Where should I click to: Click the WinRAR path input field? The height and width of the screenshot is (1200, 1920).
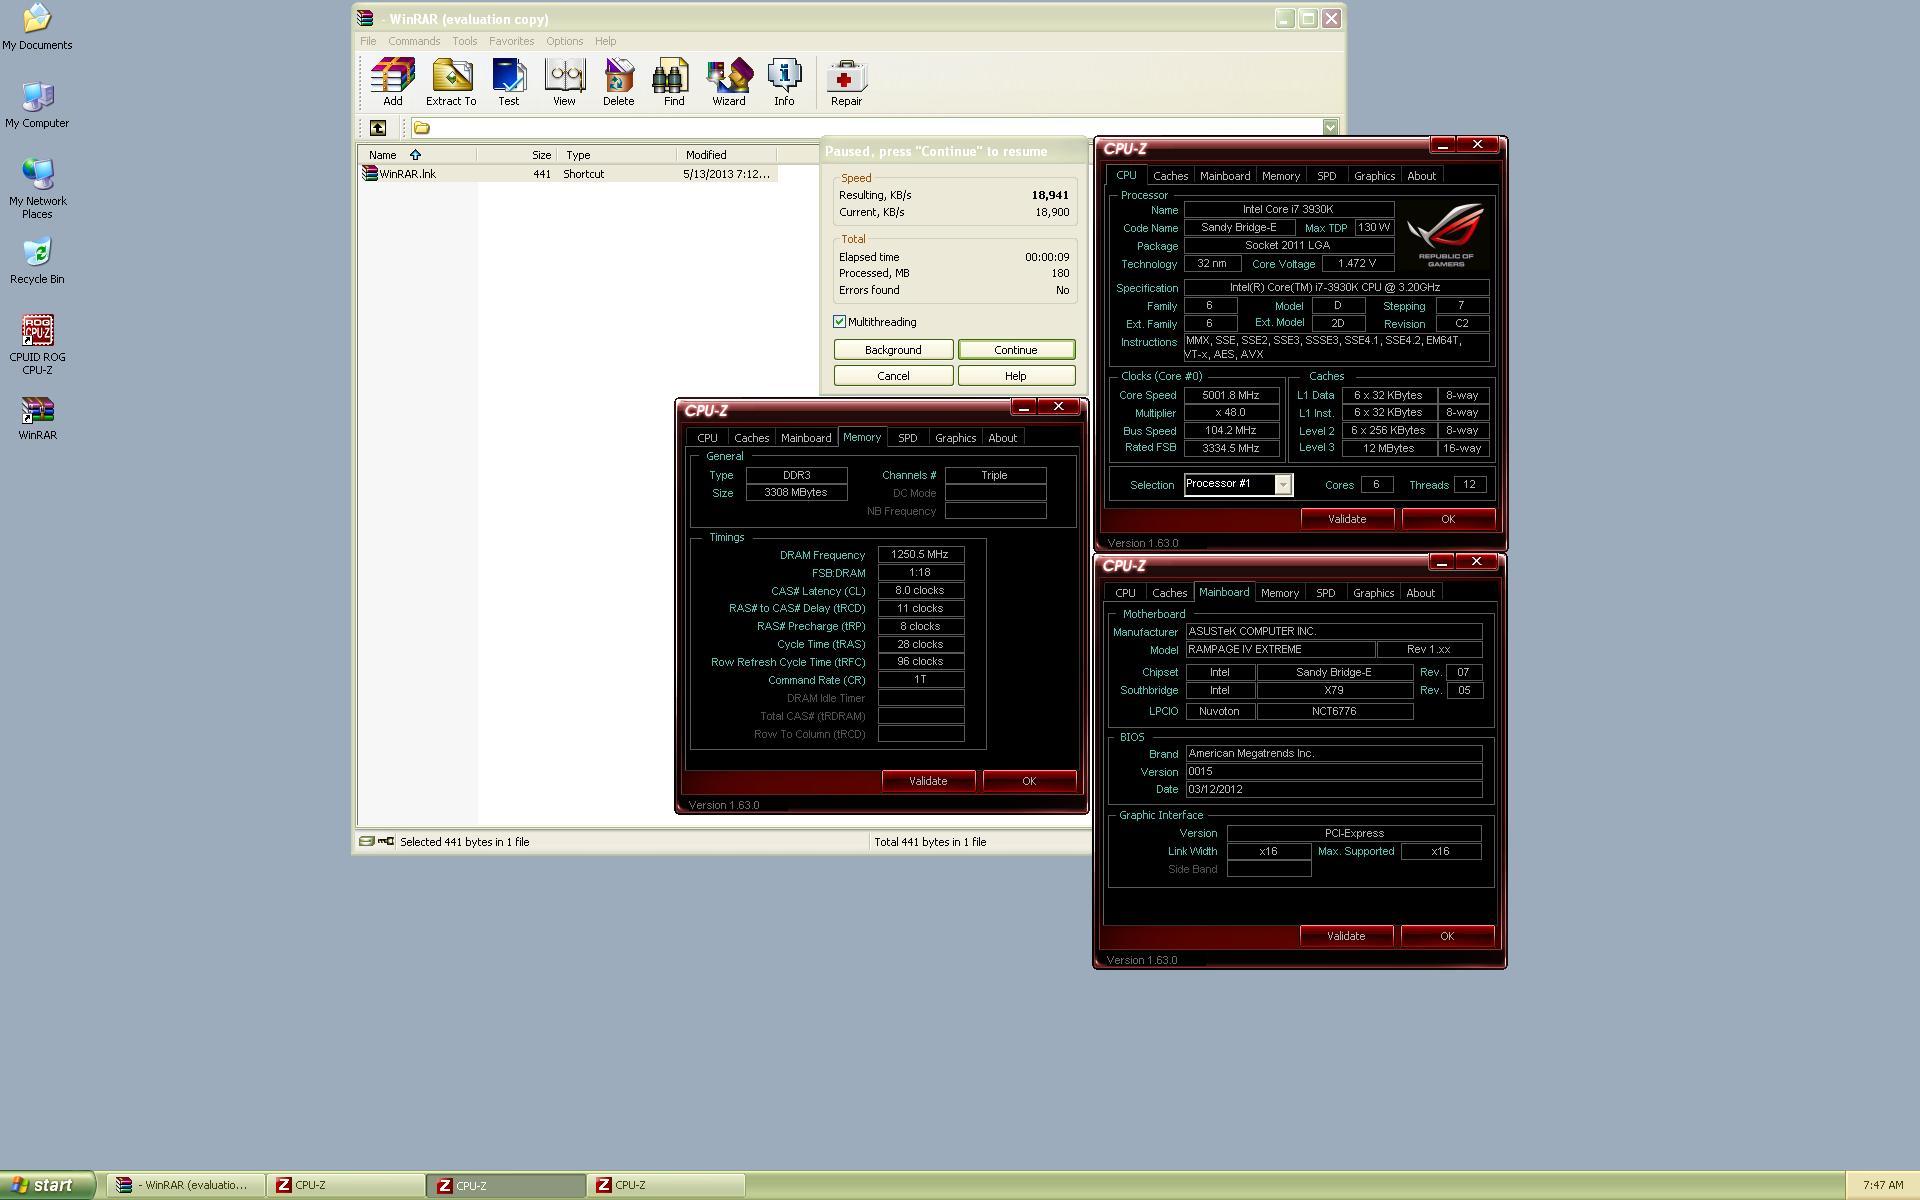pos(866,128)
